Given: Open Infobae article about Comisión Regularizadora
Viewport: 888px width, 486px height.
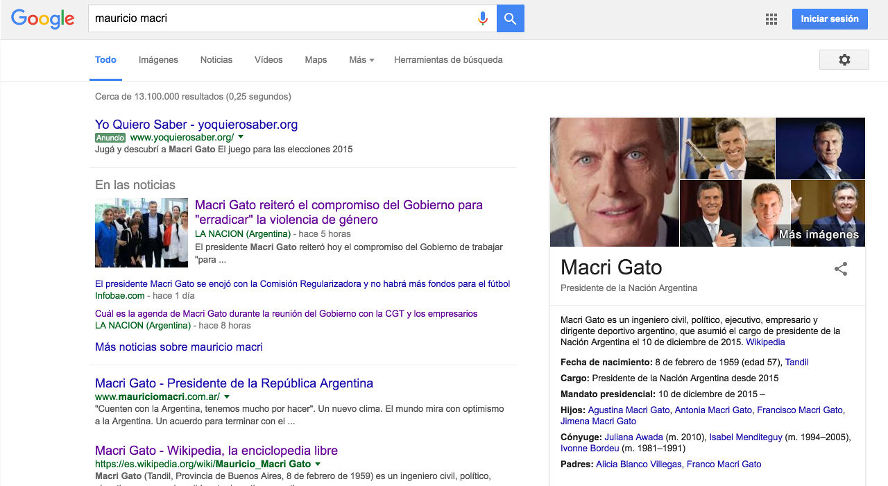Looking at the screenshot, I should click(x=302, y=284).
